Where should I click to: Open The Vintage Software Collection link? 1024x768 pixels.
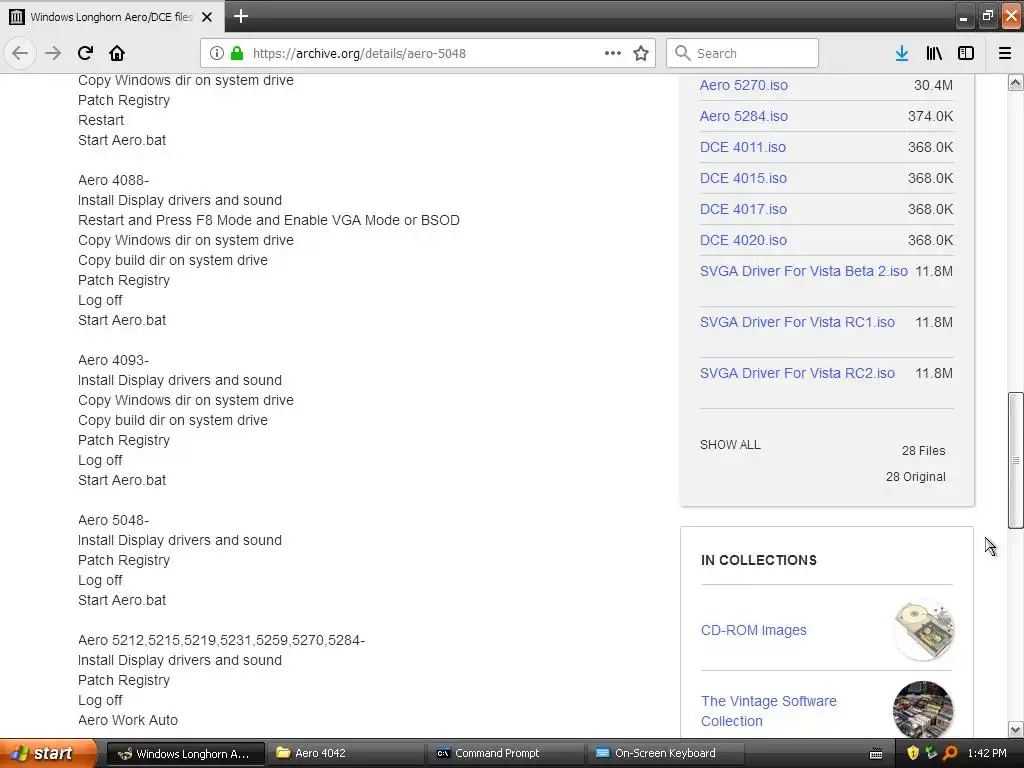point(769,711)
